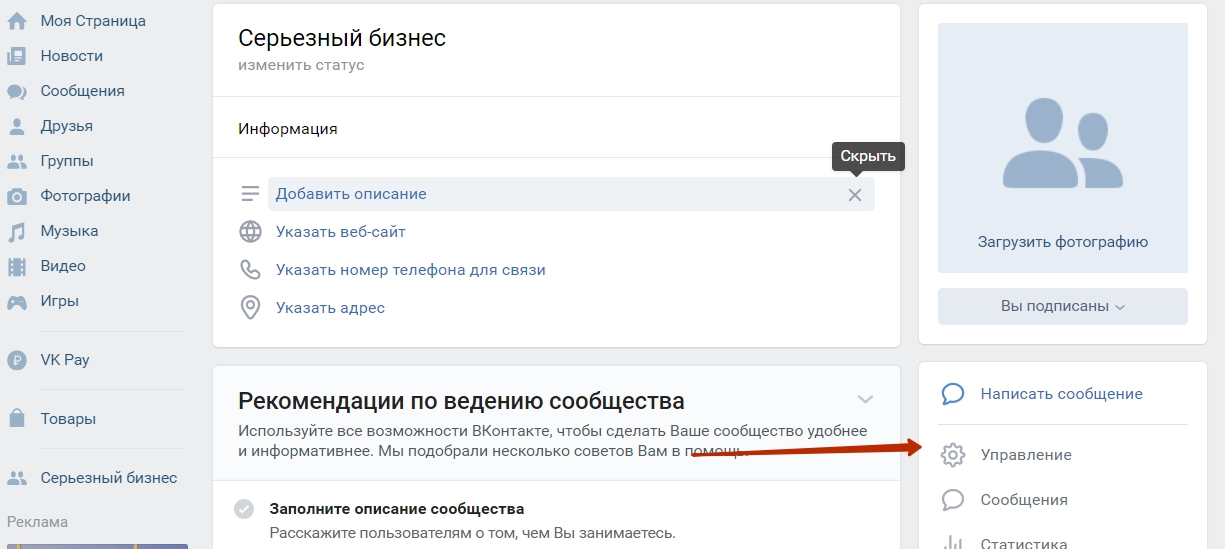Screen dimensions: 1225x549
Task: Open Музыка using the note icon
Action: pyautogui.click(x=17, y=231)
